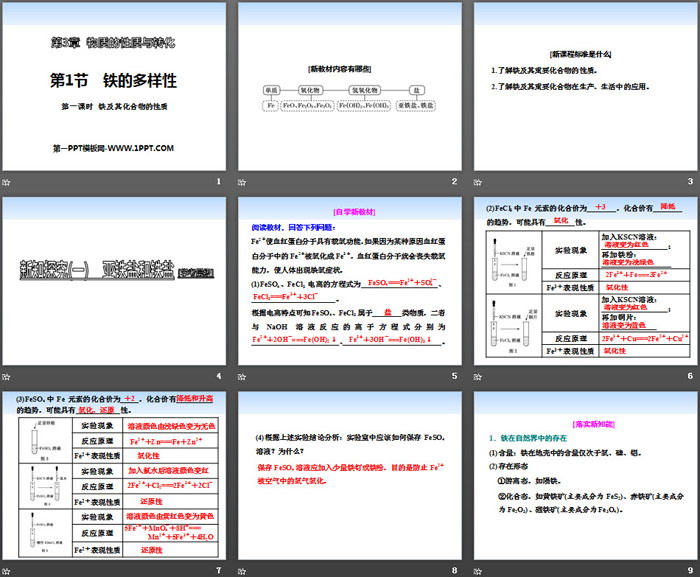The width and height of the screenshot is (700, 577).
Task: Open slide 6 FeCl₃ experiment table
Action: tap(583, 281)
